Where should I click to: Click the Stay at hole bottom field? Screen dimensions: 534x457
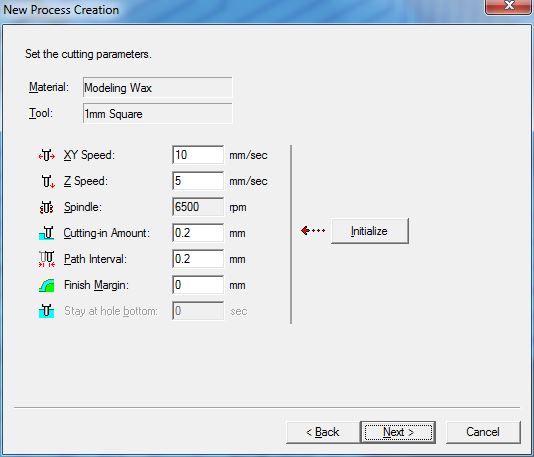(198, 311)
